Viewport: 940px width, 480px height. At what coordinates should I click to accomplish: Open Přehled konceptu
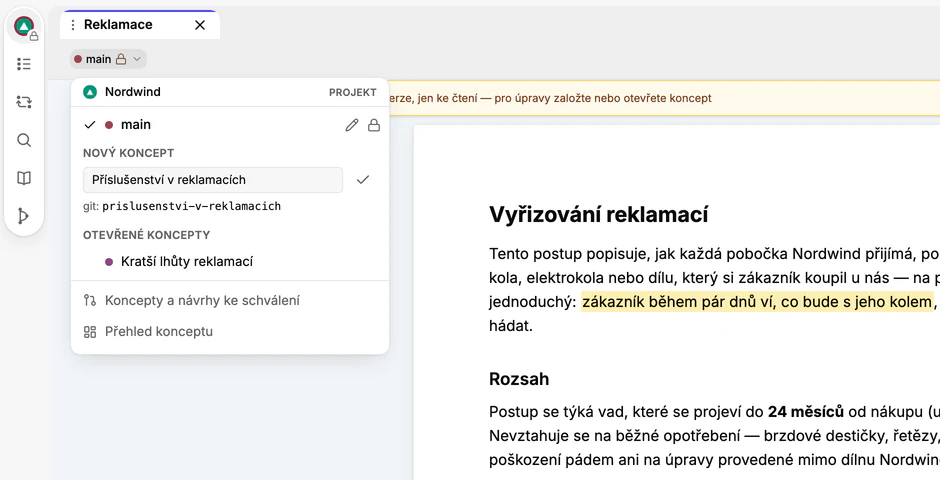pyautogui.click(x=230, y=331)
